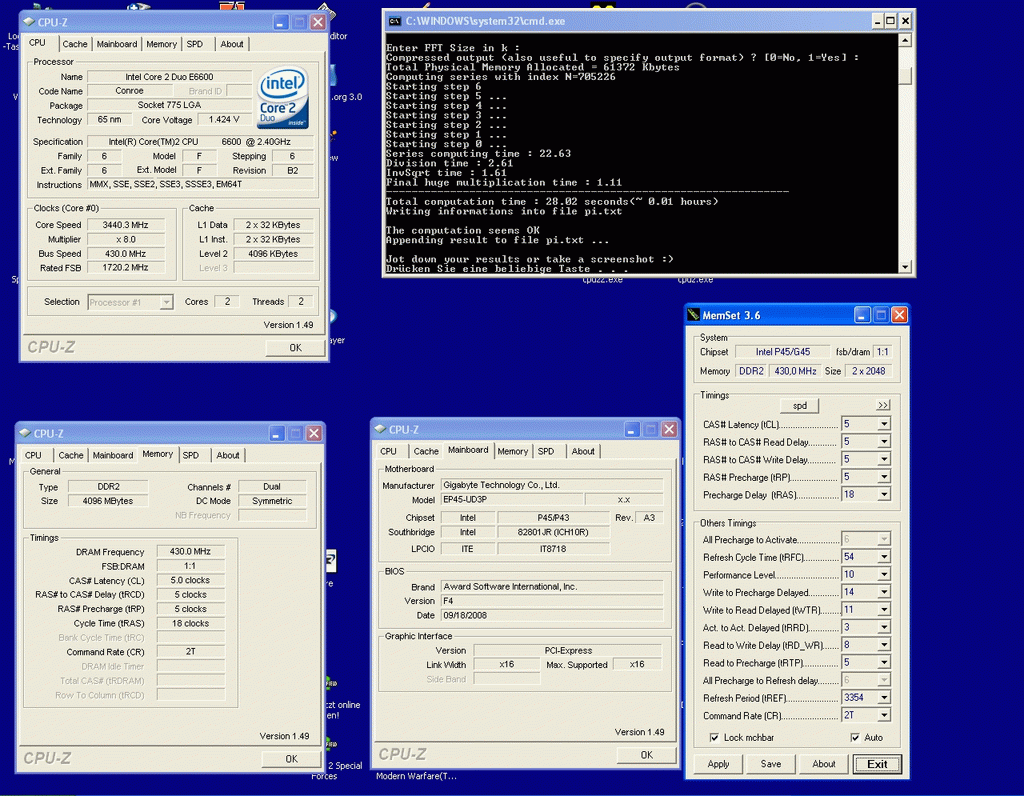Click the DRAM Frequency value in CPU-Z Memory
Image resolution: width=1024 pixels, height=796 pixels.
pyautogui.click(x=190, y=552)
